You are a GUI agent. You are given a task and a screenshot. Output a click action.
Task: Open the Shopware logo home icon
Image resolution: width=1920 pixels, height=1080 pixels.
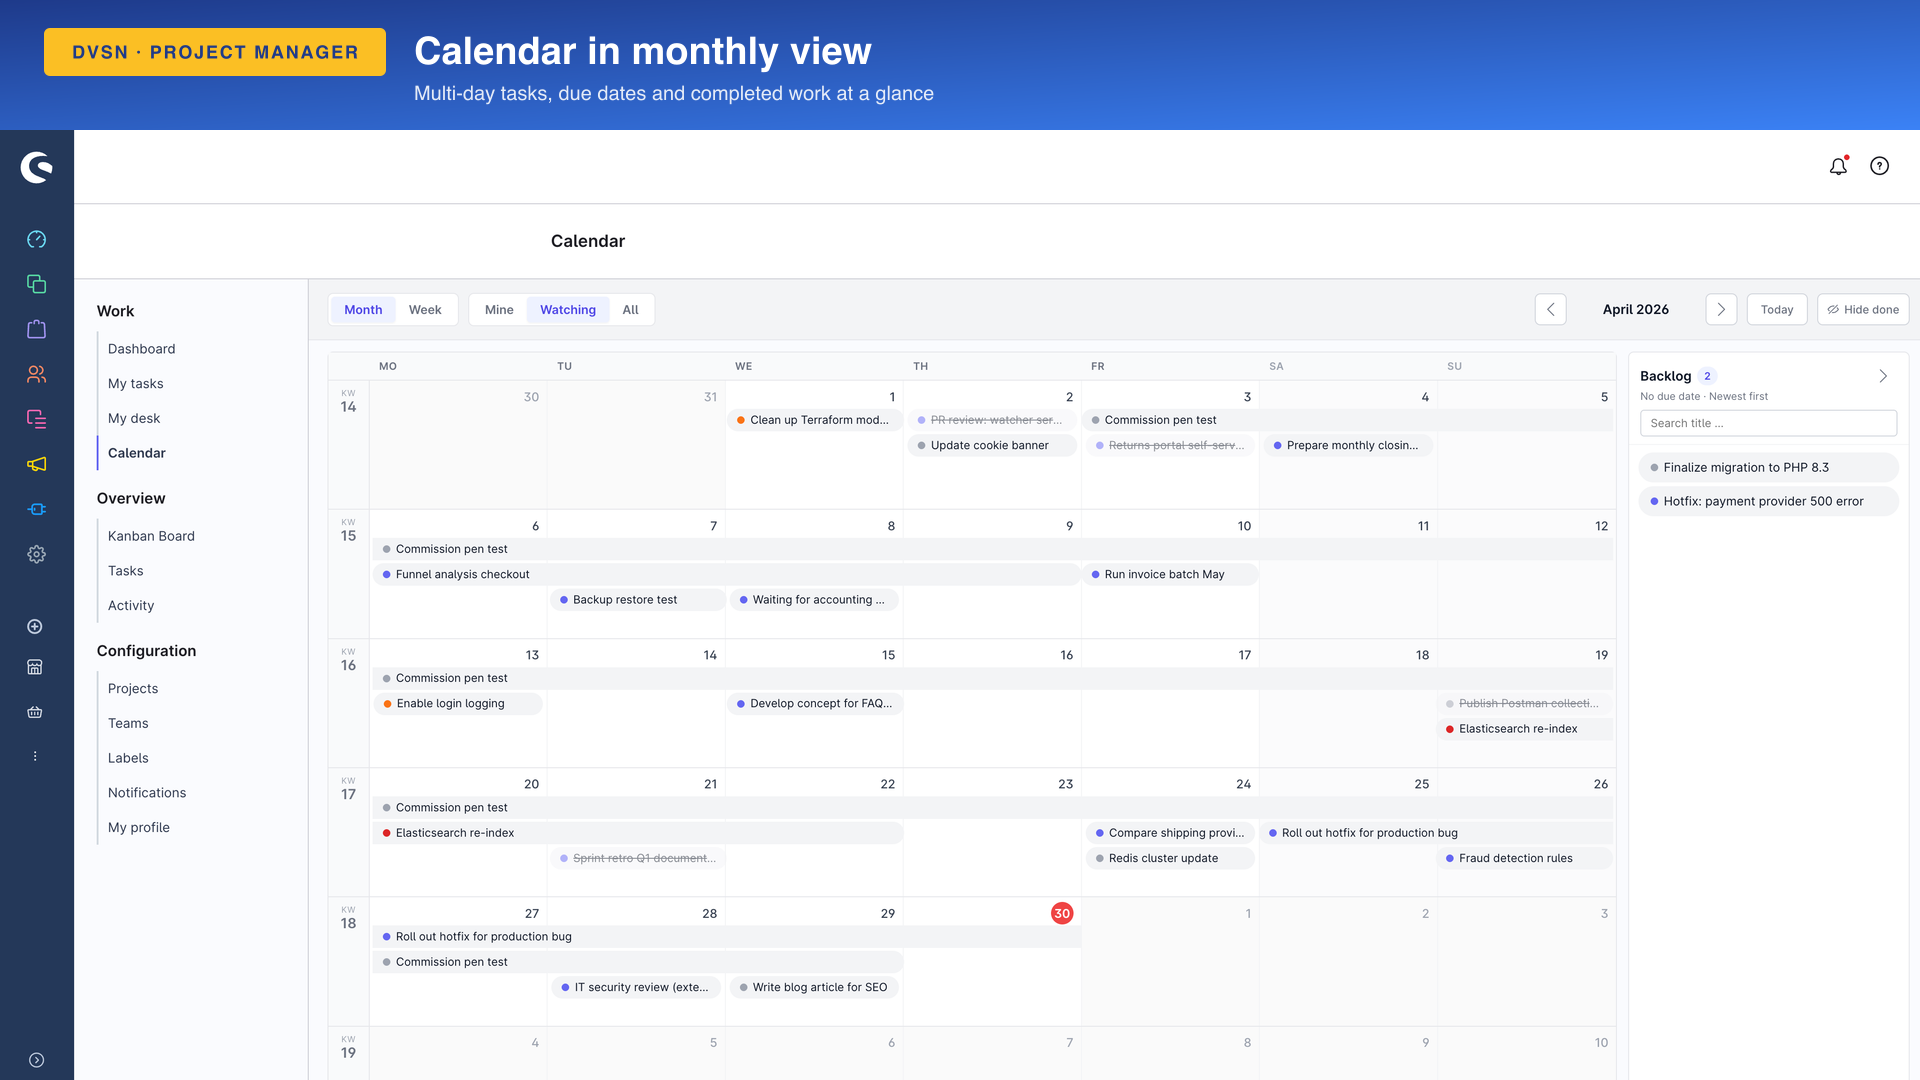click(x=37, y=167)
